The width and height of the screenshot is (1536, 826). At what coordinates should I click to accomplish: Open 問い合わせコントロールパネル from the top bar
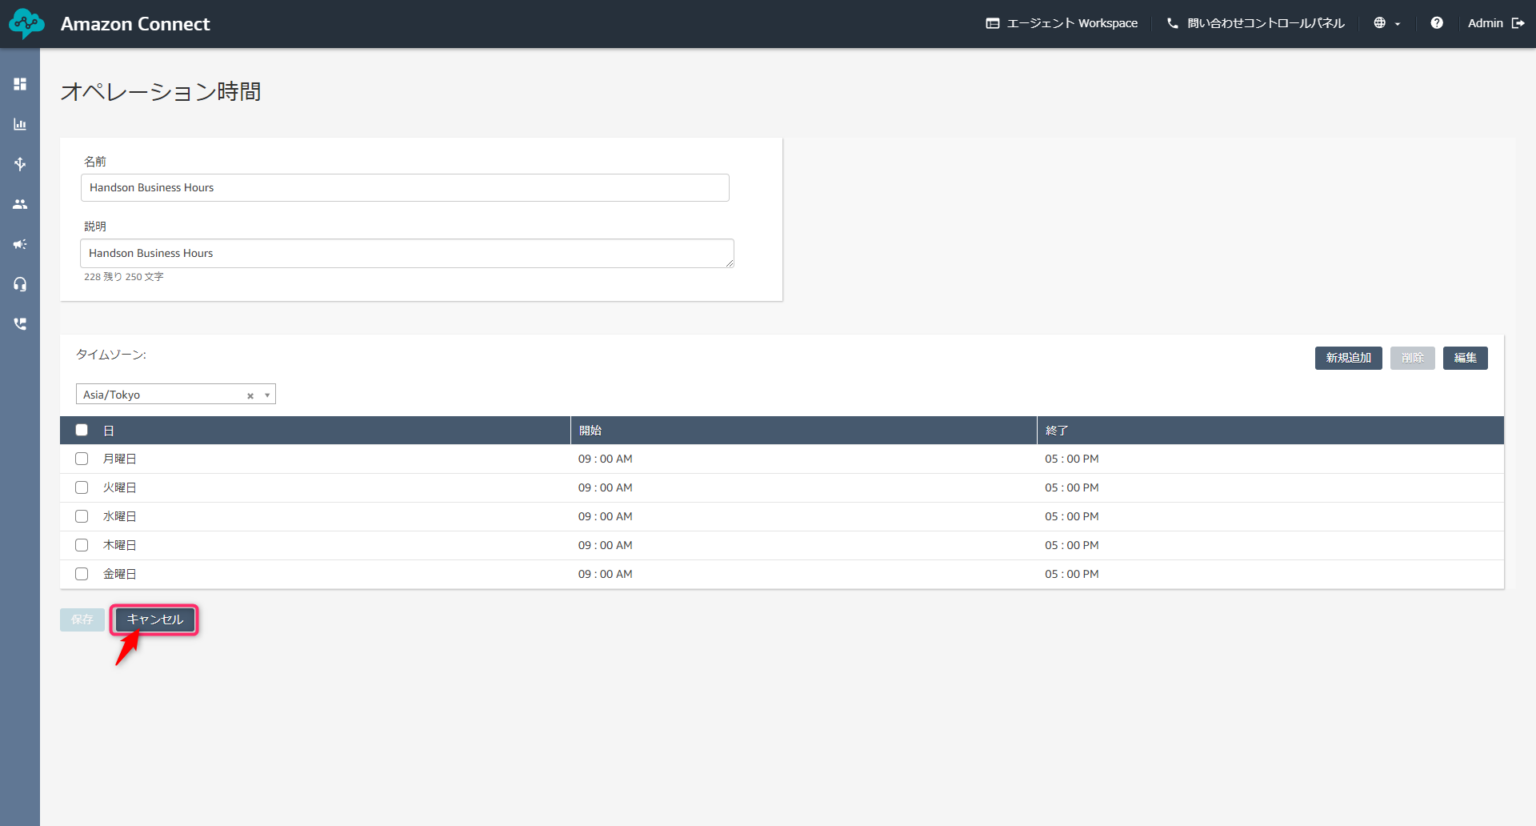pos(1255,23)
